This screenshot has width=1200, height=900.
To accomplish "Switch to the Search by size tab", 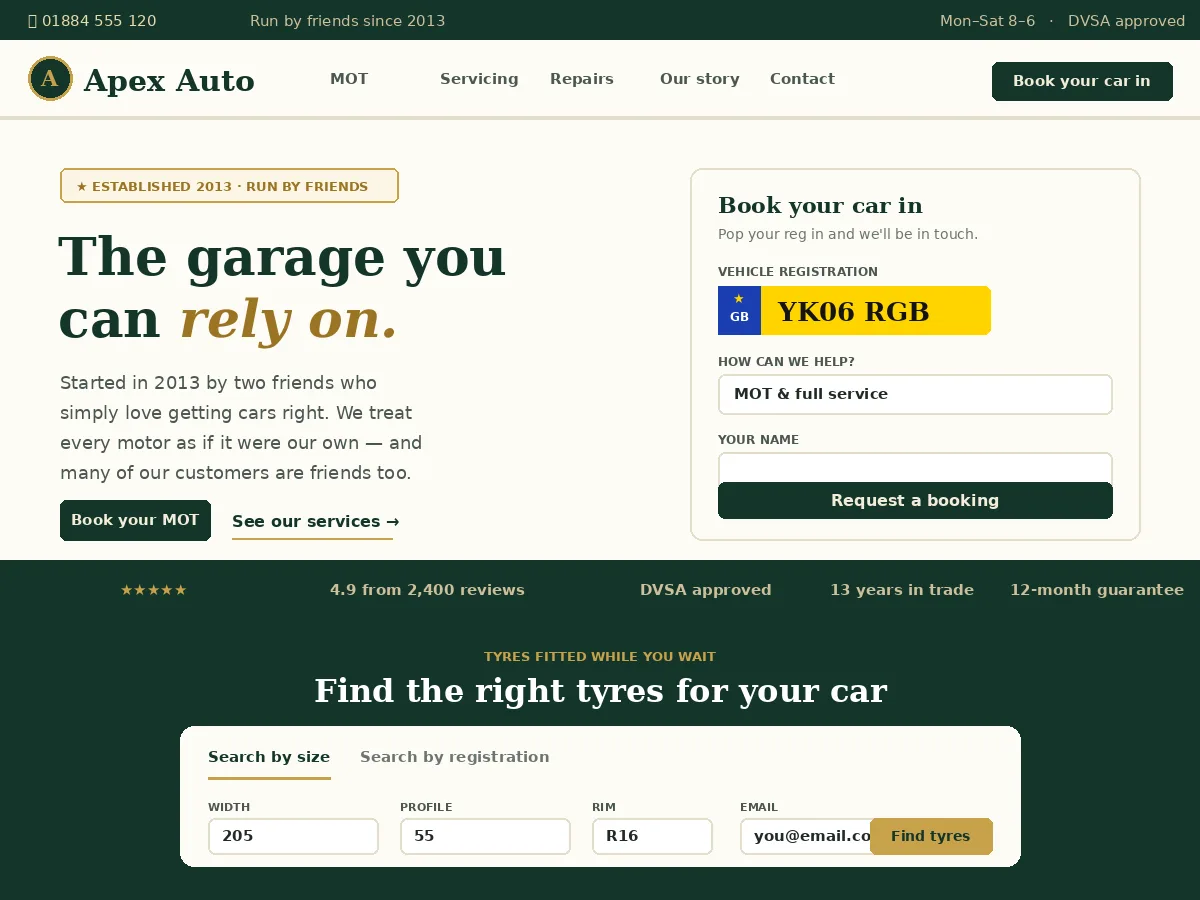I will click(x=269, y=757).
